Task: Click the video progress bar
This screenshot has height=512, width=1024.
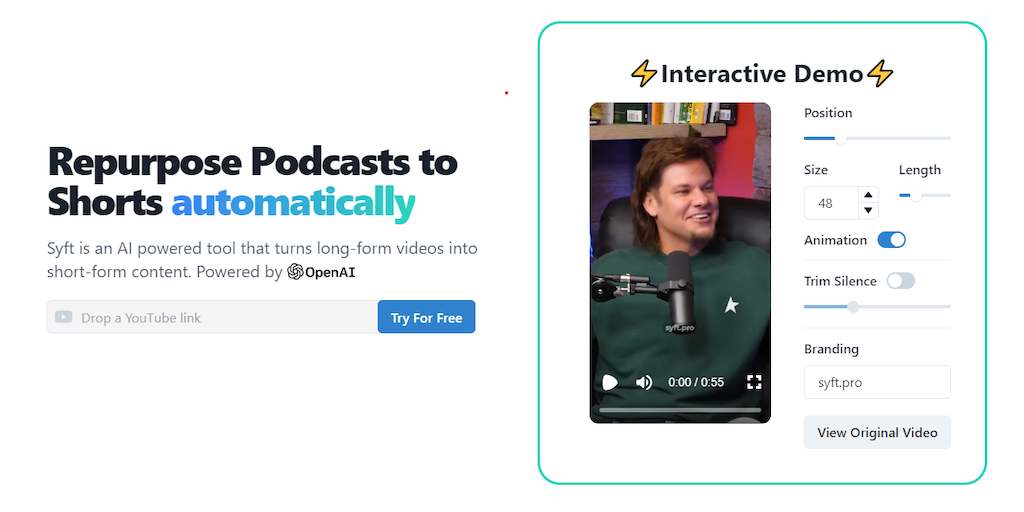Action: (x=680, y=410)
